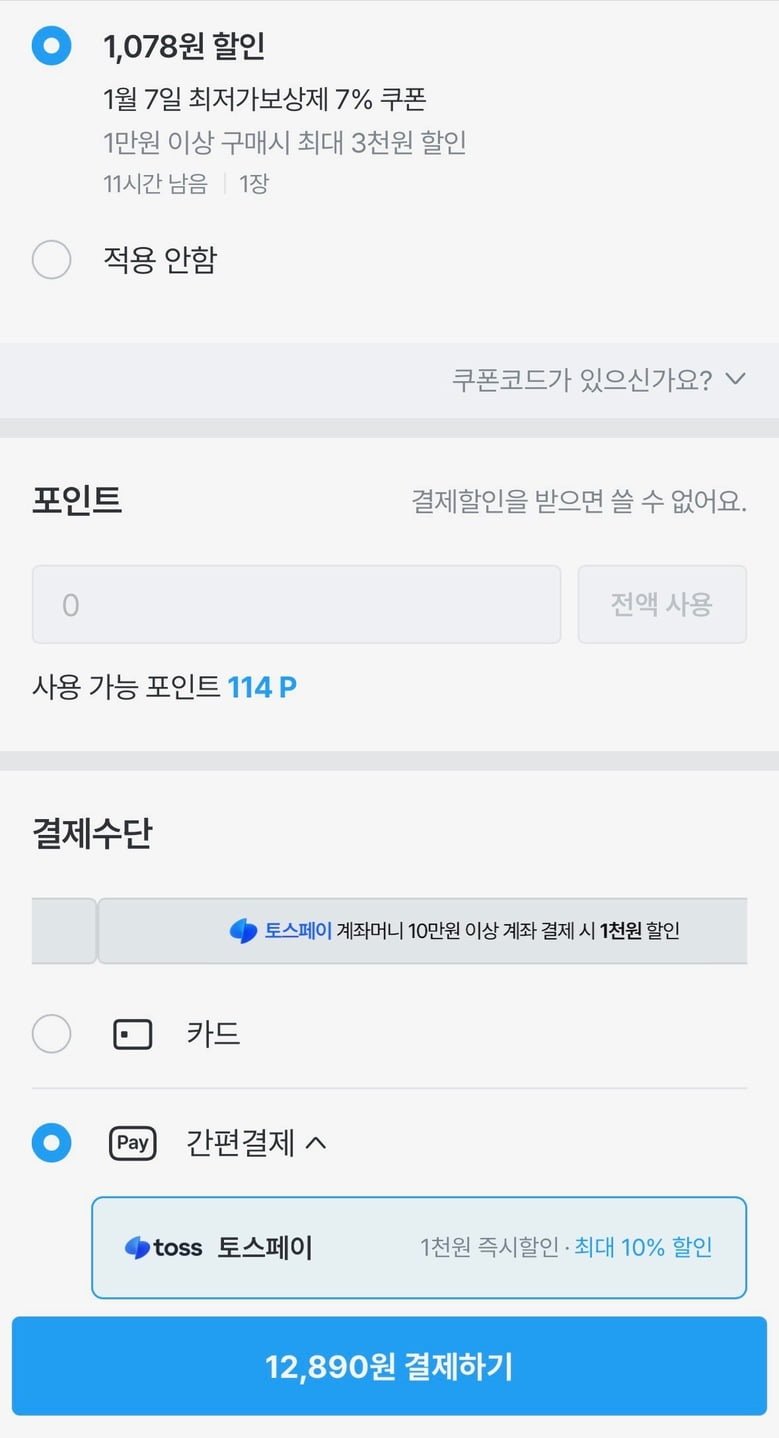779x1438 pixels.
Task: Click the 1월 7일 최저가보상제 7% 쿠폰 label
Action: pos(265,100)
